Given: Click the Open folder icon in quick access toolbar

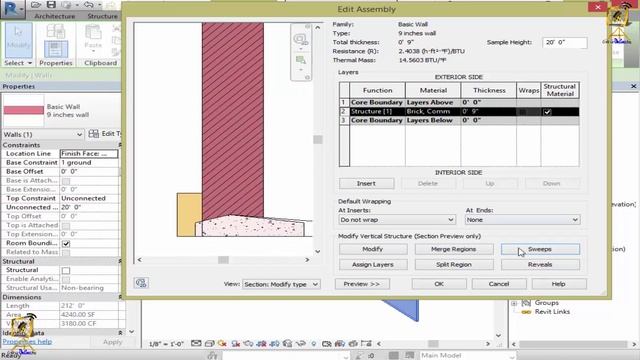Looking at the screenshot, I should [x=36, y=5].
